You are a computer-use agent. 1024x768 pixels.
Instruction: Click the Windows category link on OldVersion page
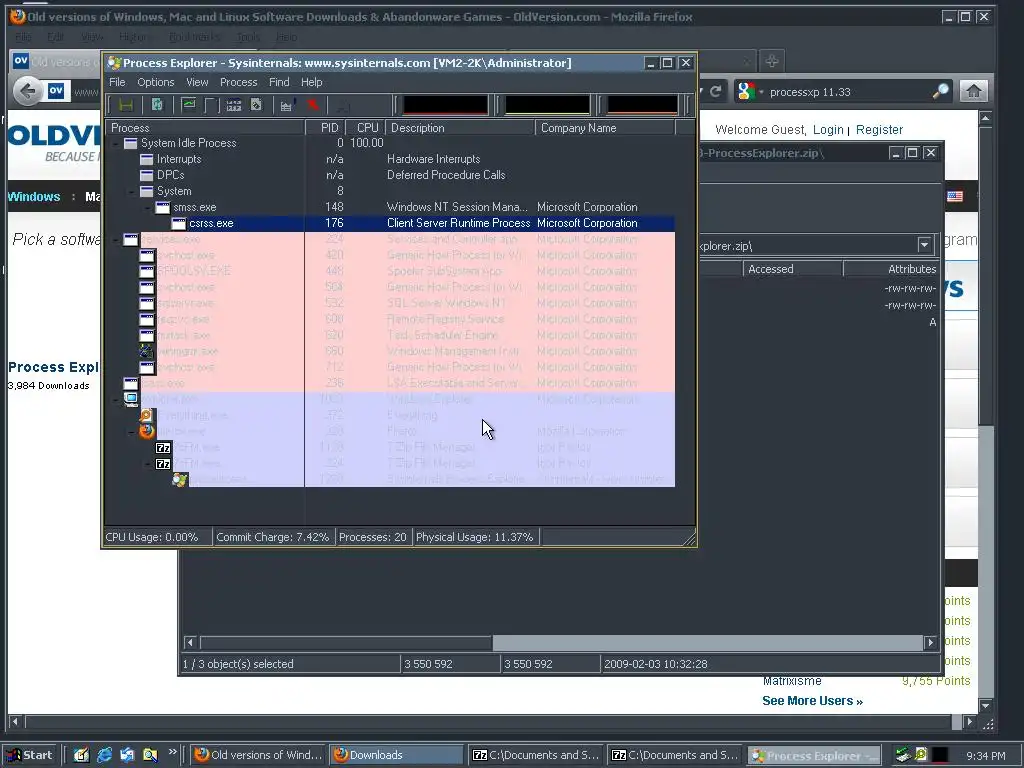[34, 197]
